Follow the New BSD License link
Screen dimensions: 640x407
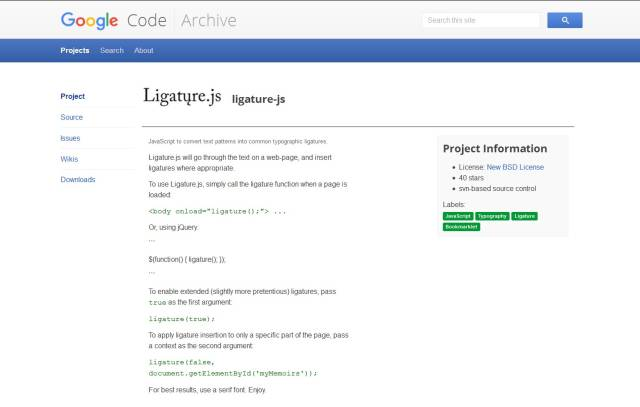pyautogui.click(x=515, y=167)
